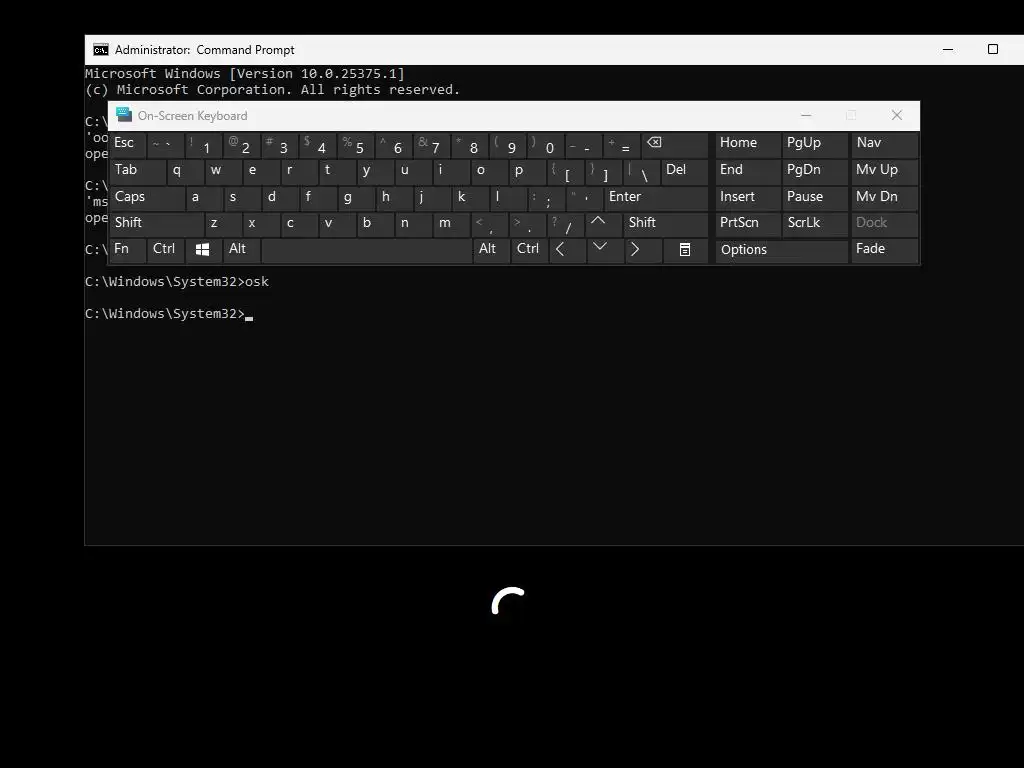This screenshot has width=1024, height=768.
Task: Tap the letter z key
Action: coord(223,224)
